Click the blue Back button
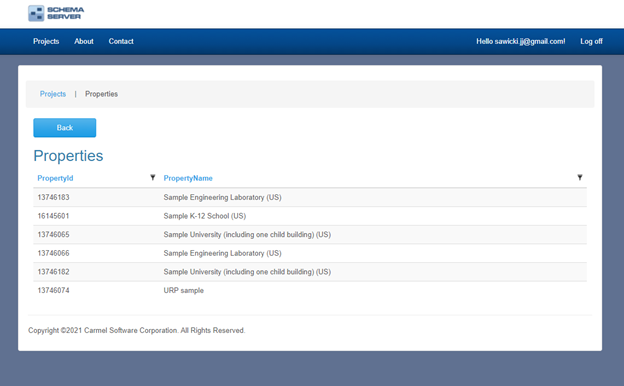 tap(64, 128)
